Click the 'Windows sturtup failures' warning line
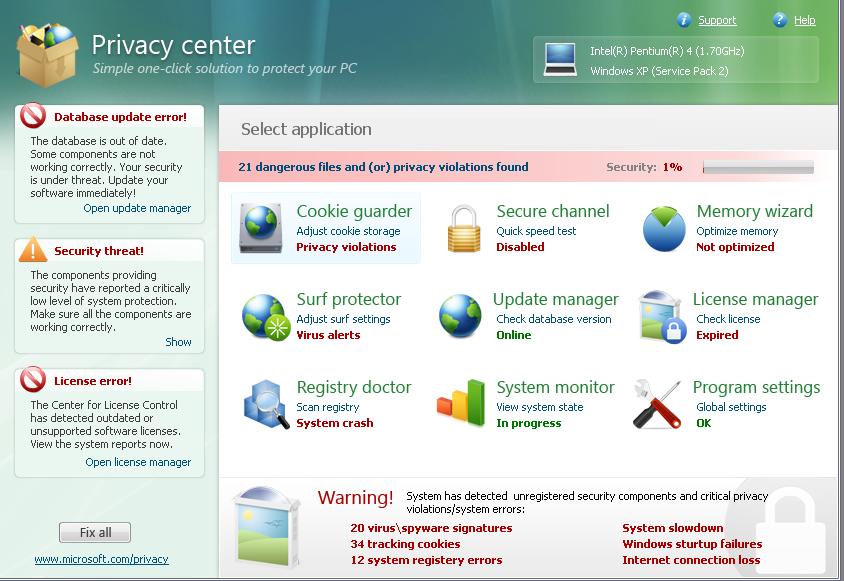 click(x=692, y=544)
